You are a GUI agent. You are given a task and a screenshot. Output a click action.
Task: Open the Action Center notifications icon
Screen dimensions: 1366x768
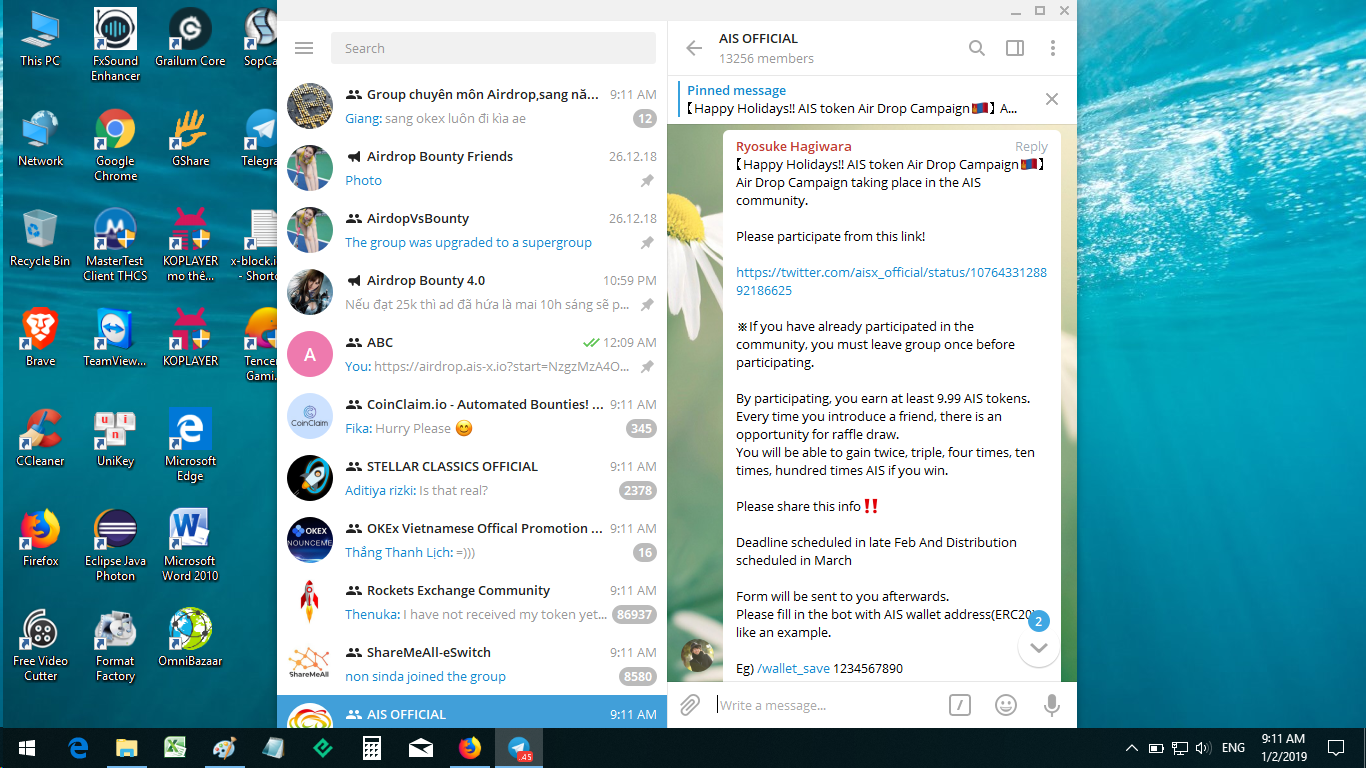[x=1336, y=748]
